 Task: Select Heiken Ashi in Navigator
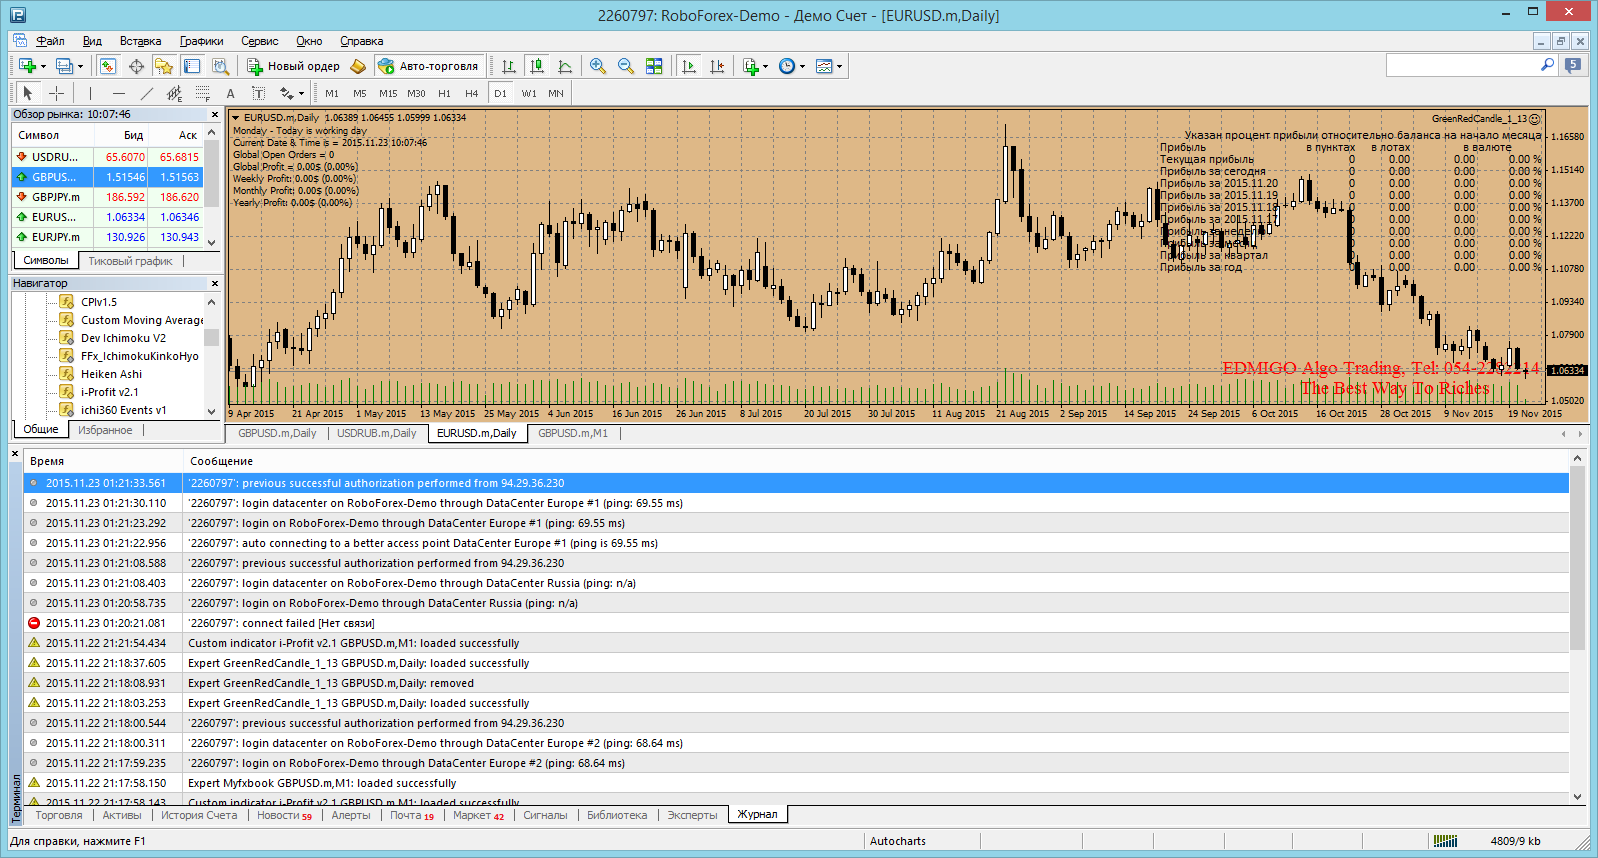tap(111, 374)
